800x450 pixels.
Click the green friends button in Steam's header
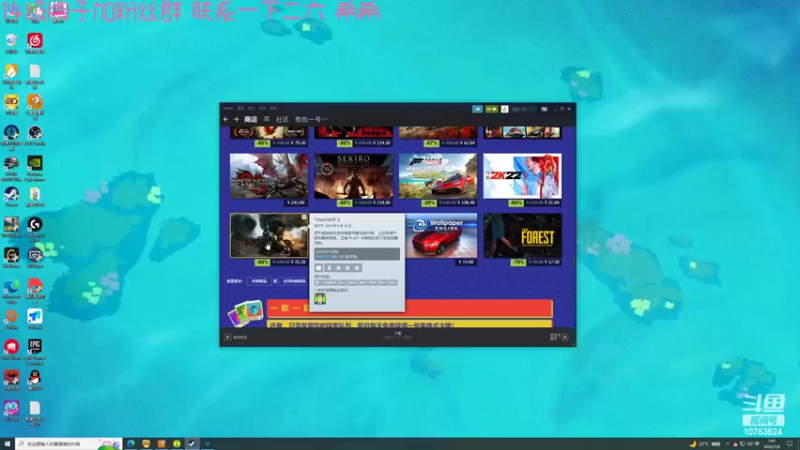pos(491,109)
